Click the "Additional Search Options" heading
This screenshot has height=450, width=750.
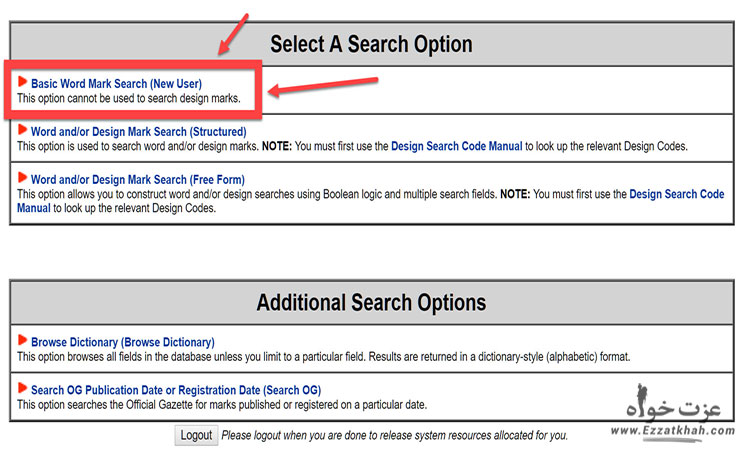tap(371, 302)
